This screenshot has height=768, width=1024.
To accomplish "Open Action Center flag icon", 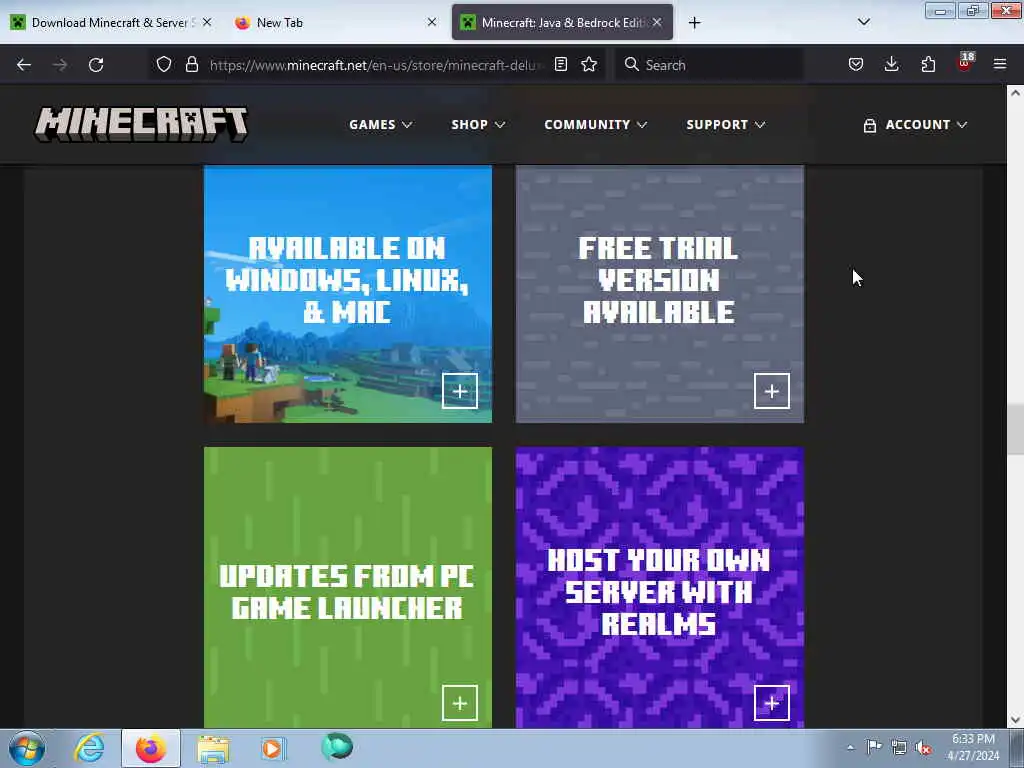I will tap(874, 747).
